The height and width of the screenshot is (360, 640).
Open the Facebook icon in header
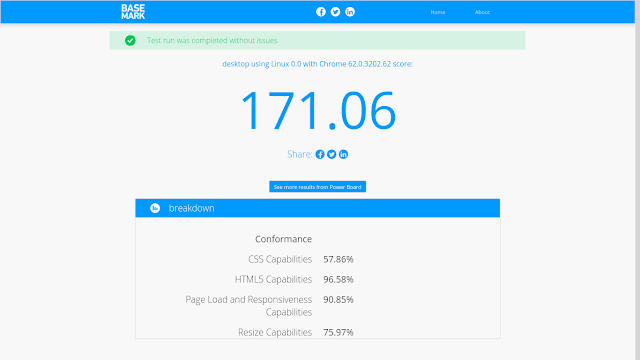coord(321,12)
